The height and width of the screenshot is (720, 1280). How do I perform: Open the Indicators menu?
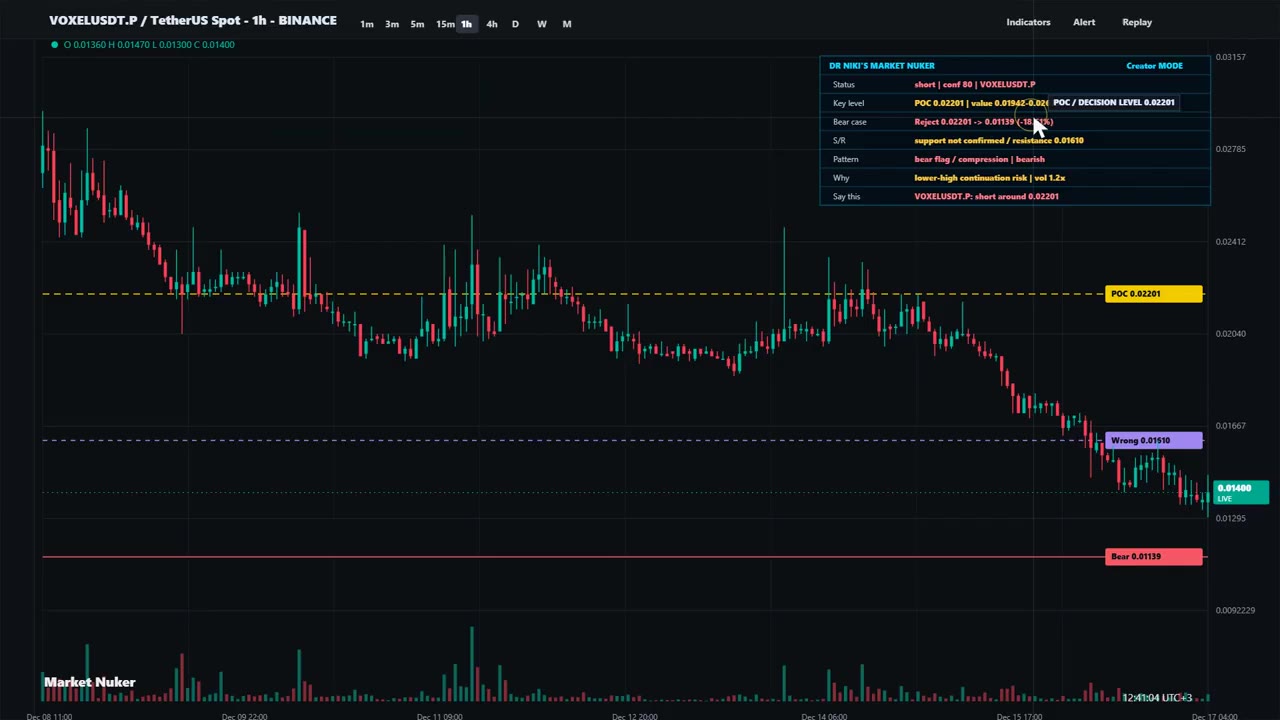pos(1028,22)
